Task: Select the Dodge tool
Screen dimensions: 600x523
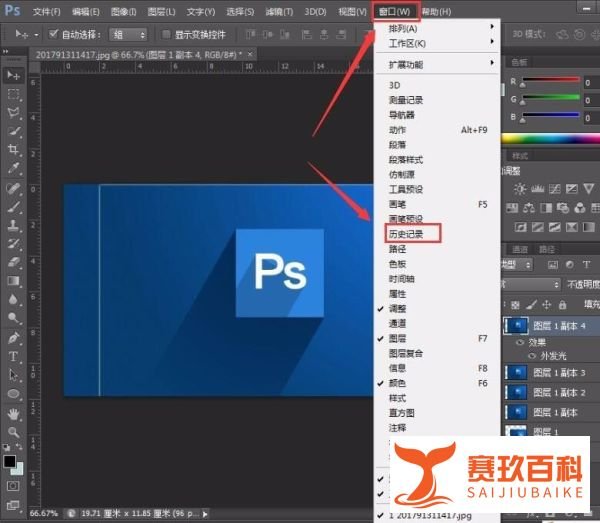Action: 13,318
